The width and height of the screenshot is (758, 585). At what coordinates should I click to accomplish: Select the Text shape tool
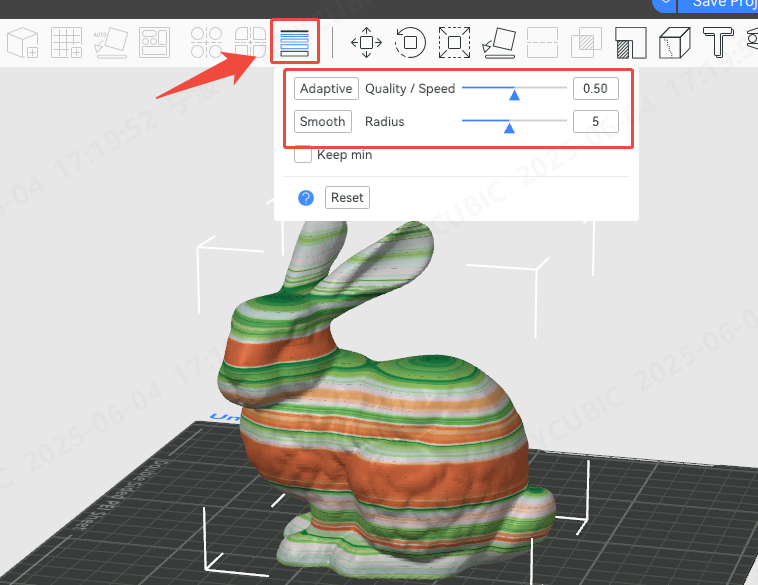[x=718, y=43]
